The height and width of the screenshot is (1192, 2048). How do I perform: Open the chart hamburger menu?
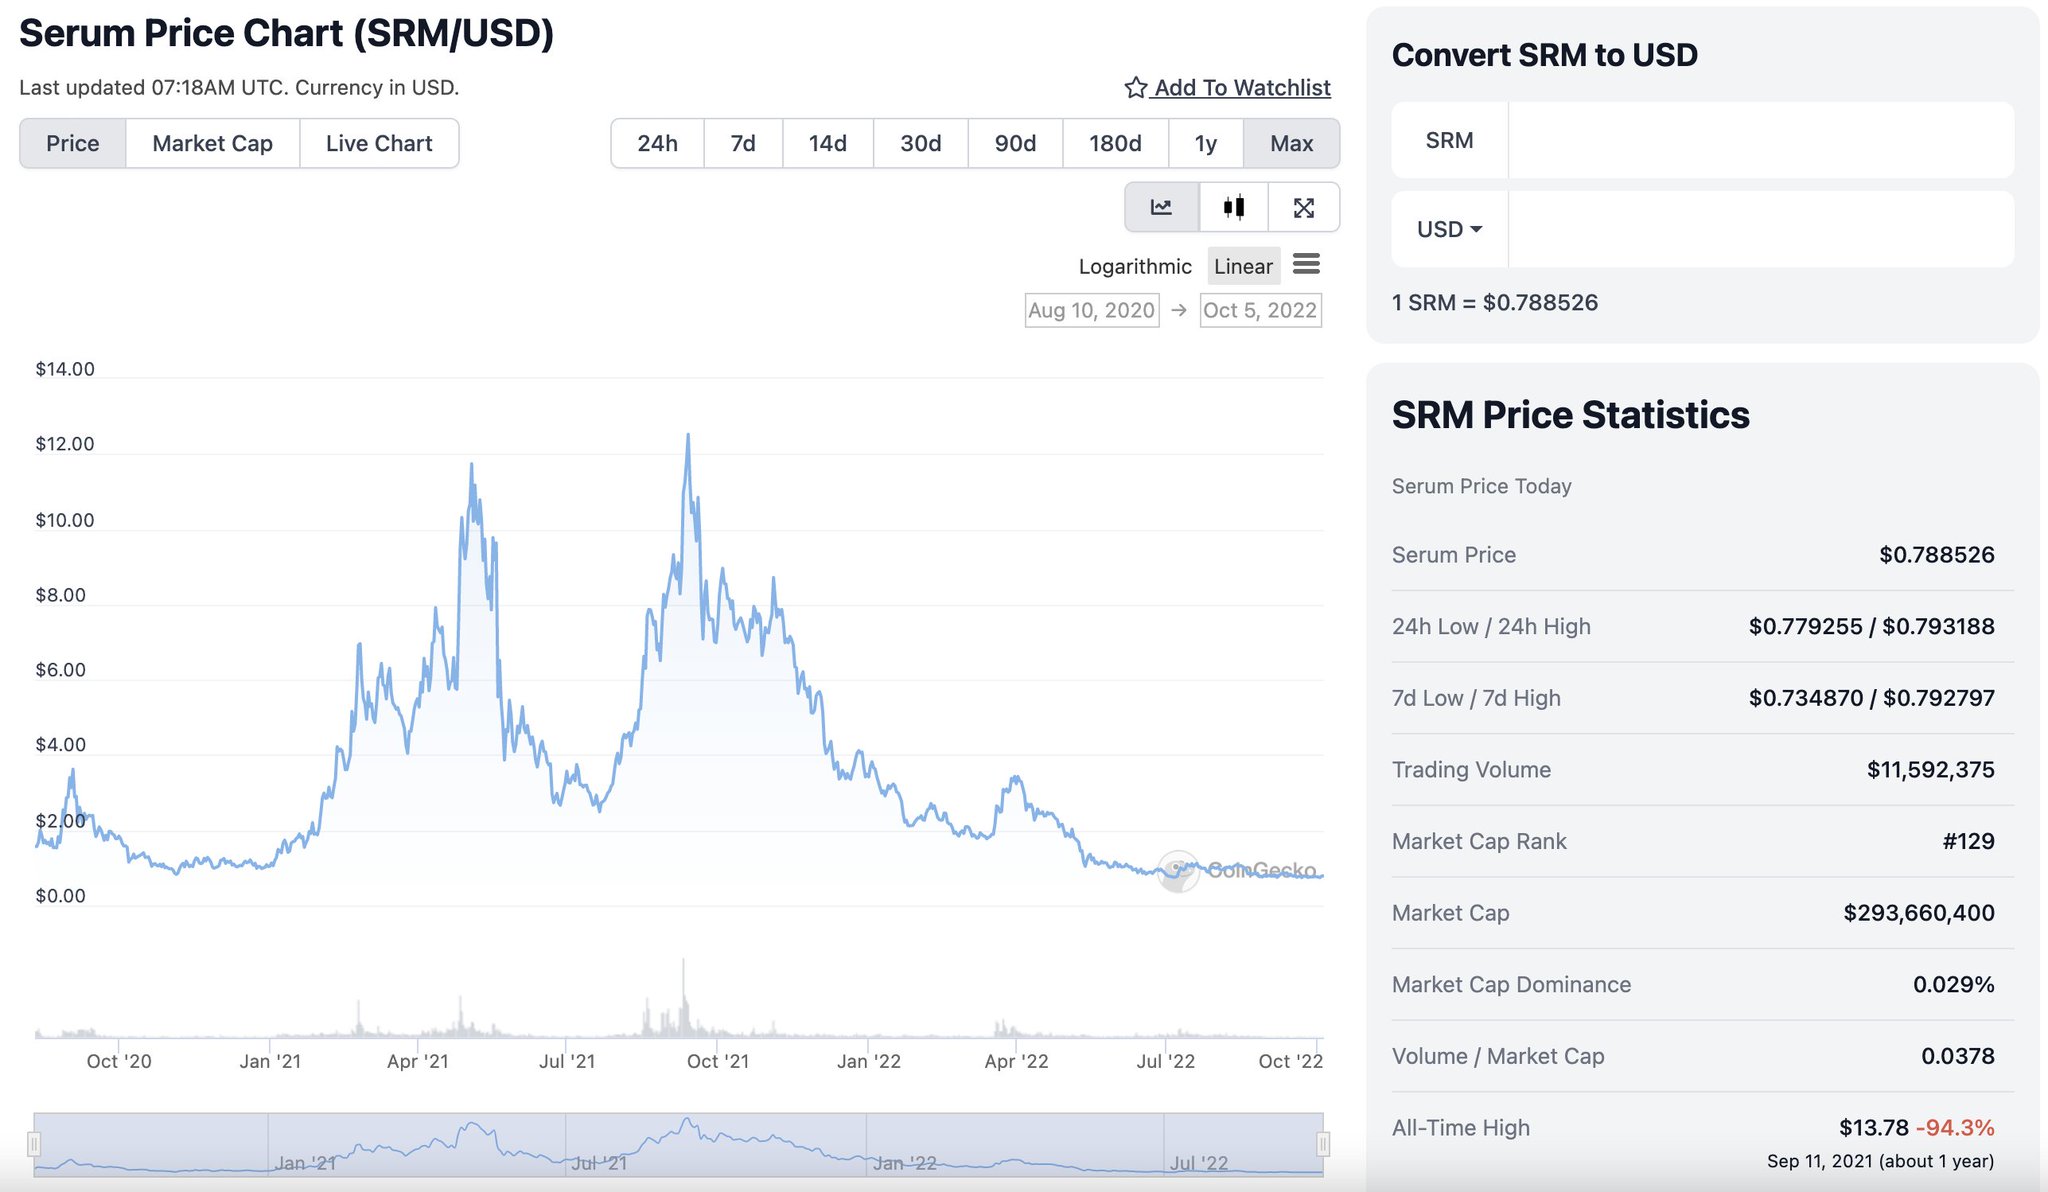click(x=1306, y=264)
